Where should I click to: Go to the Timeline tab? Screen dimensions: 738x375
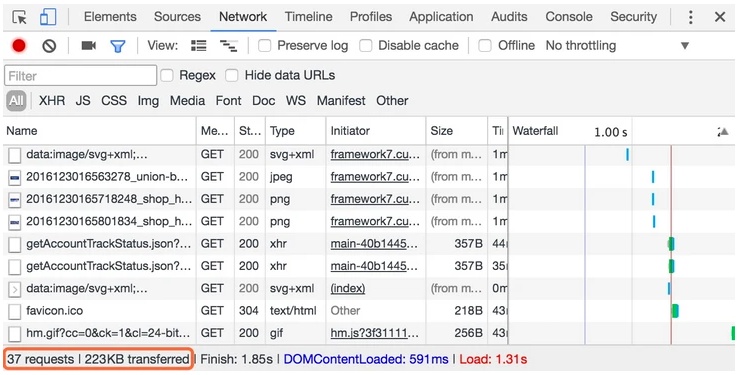(x=308, y=16)
